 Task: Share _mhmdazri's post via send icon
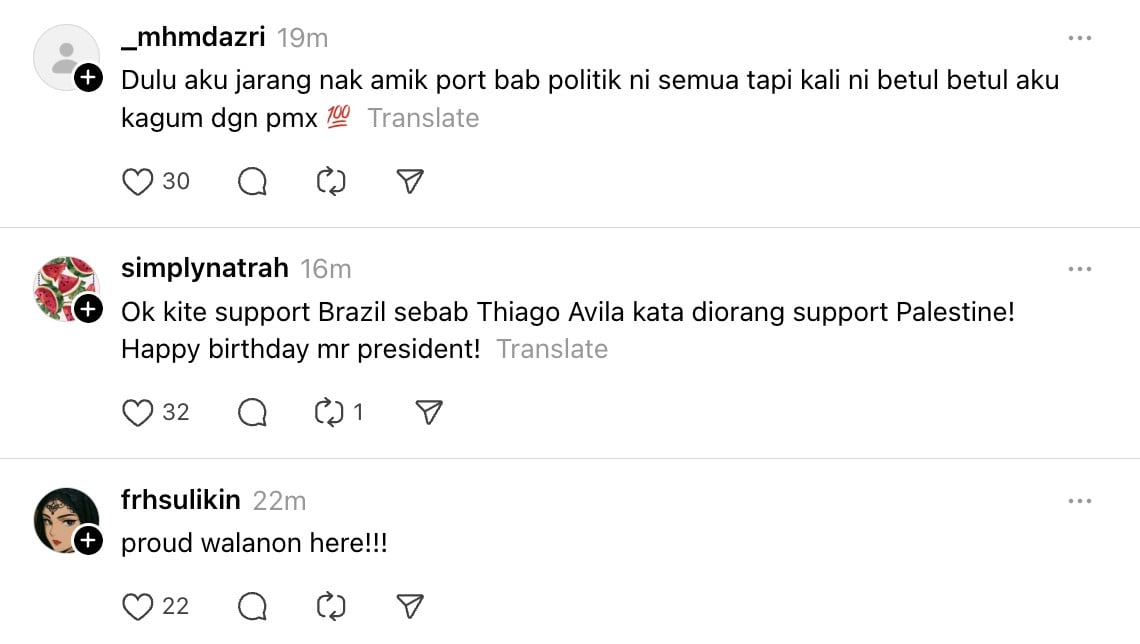pos(410,181)
